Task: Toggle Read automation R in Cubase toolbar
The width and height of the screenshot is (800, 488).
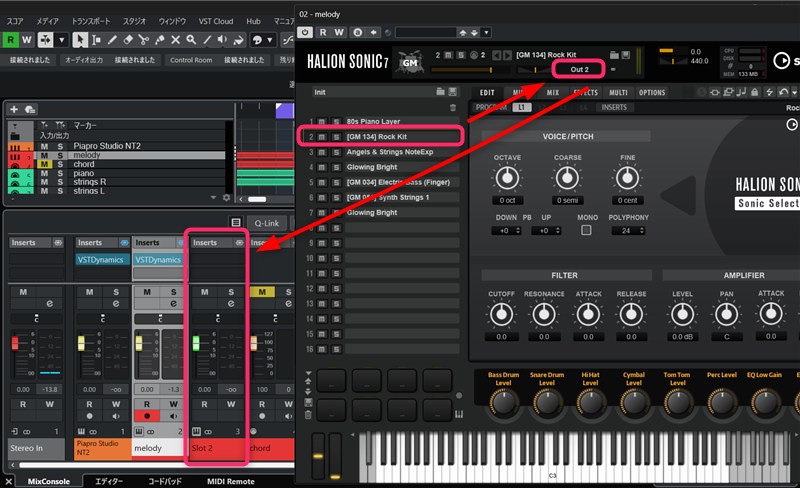Action: [11, 39]
